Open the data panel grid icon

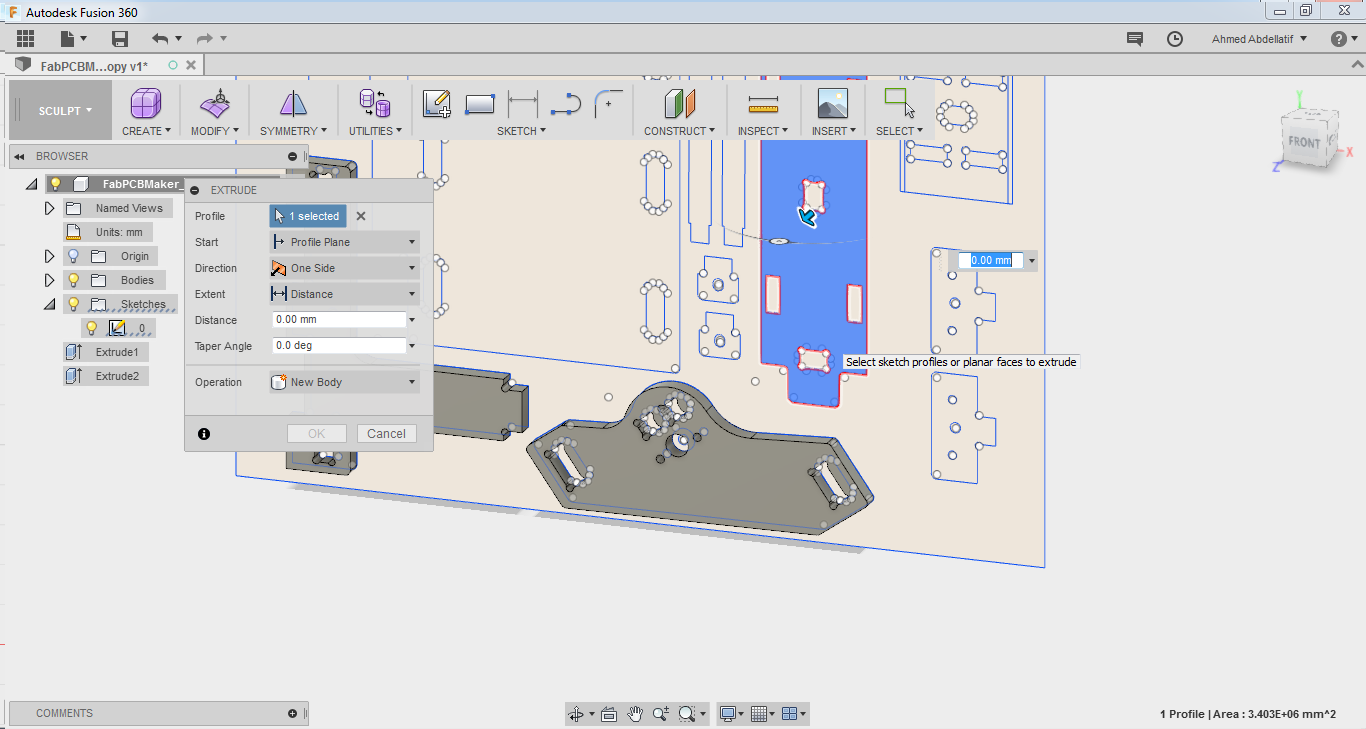tap(26, 39)
